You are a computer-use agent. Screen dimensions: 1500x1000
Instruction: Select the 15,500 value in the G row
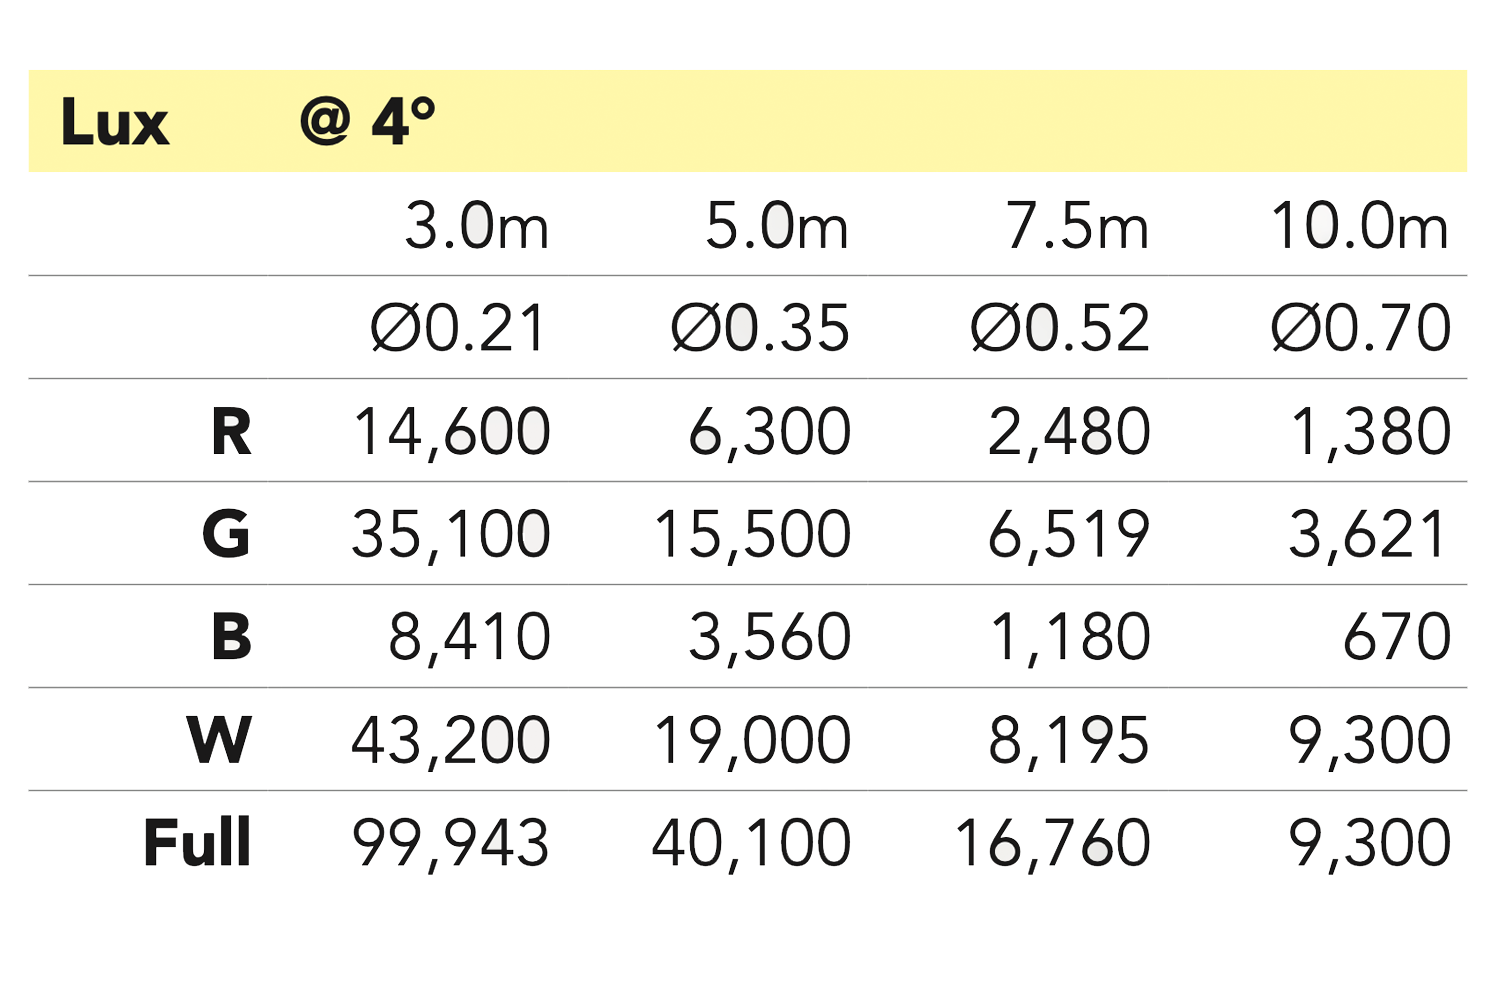tap(752, 534)
